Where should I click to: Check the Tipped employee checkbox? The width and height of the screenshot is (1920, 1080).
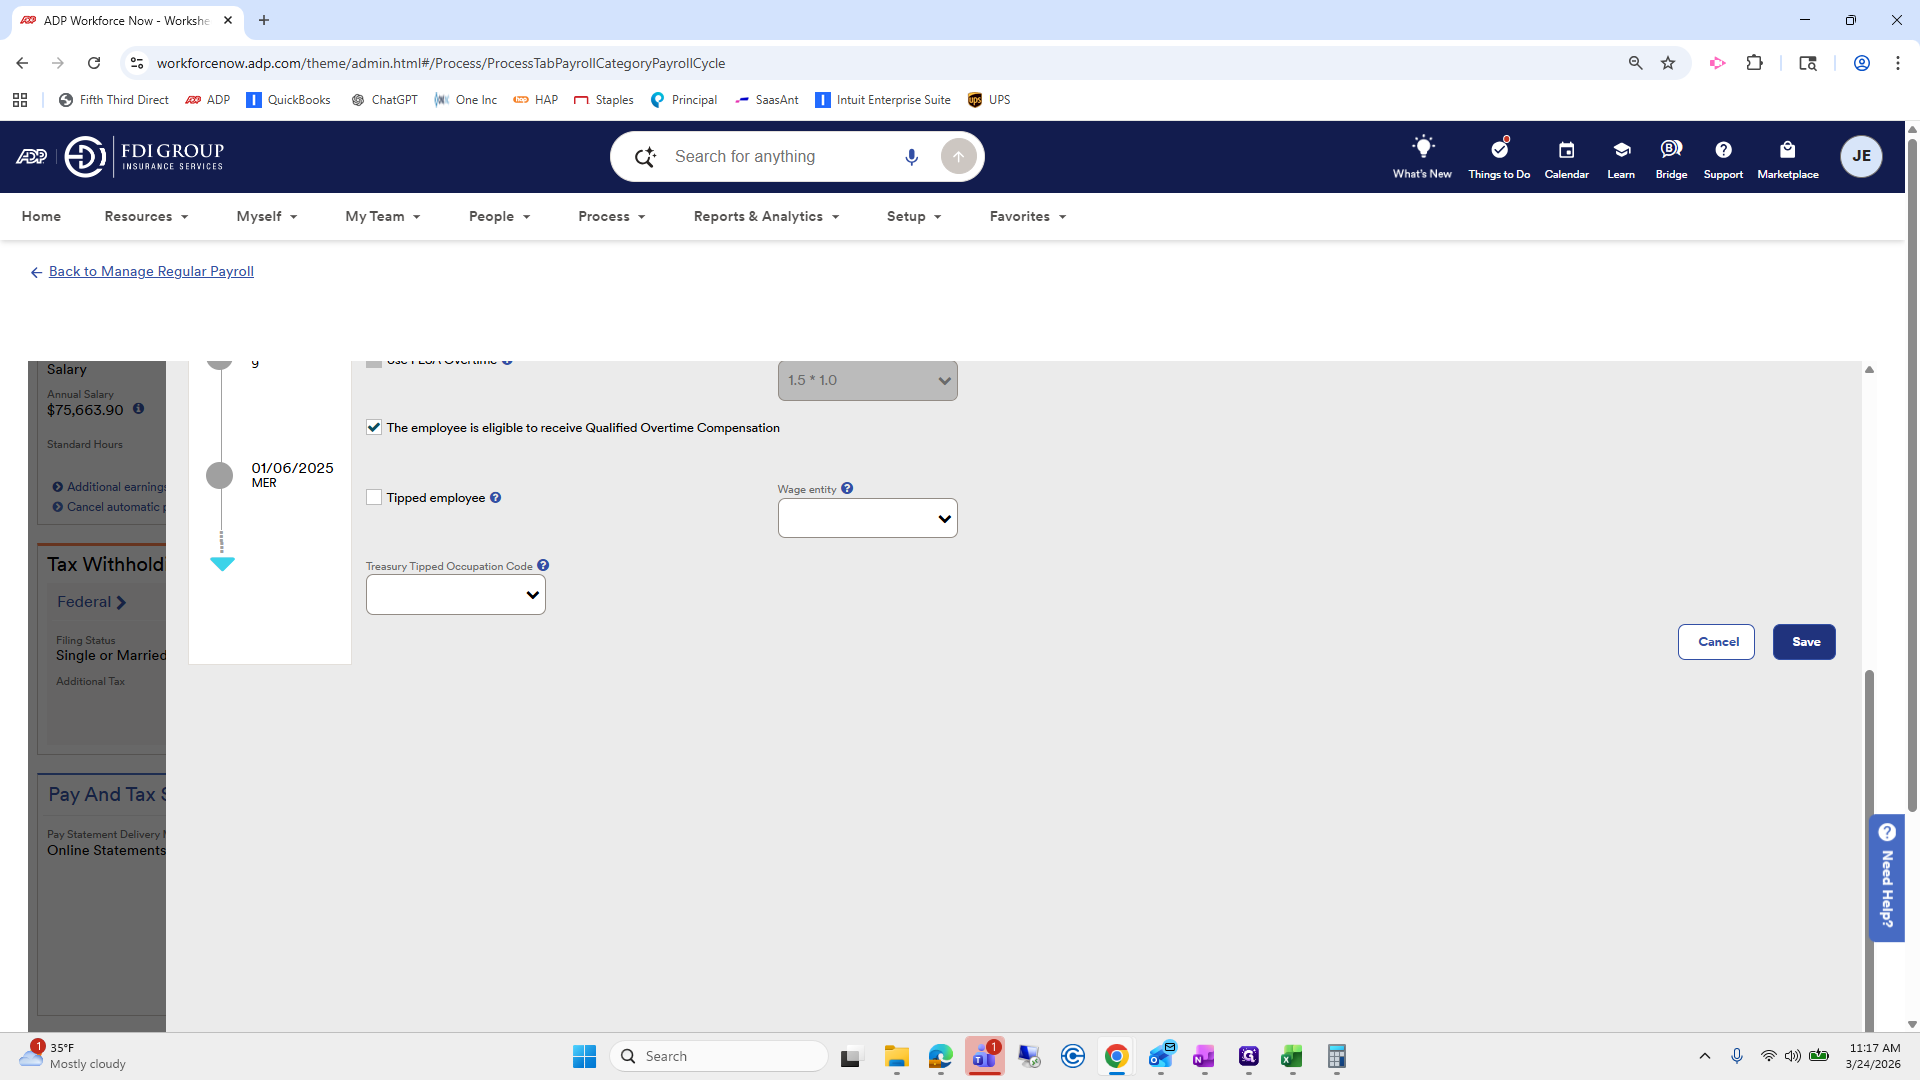(374, 498)
